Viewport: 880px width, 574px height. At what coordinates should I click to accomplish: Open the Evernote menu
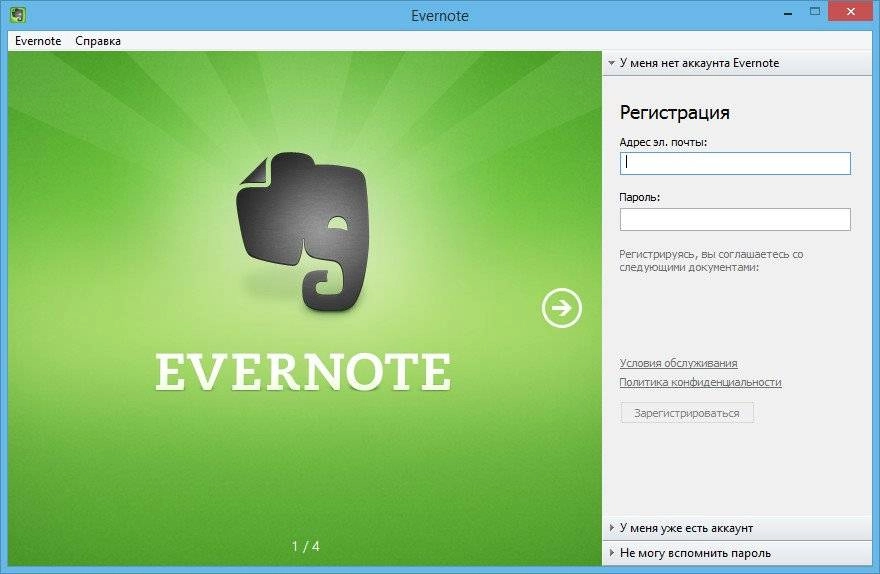coord(38,41)
